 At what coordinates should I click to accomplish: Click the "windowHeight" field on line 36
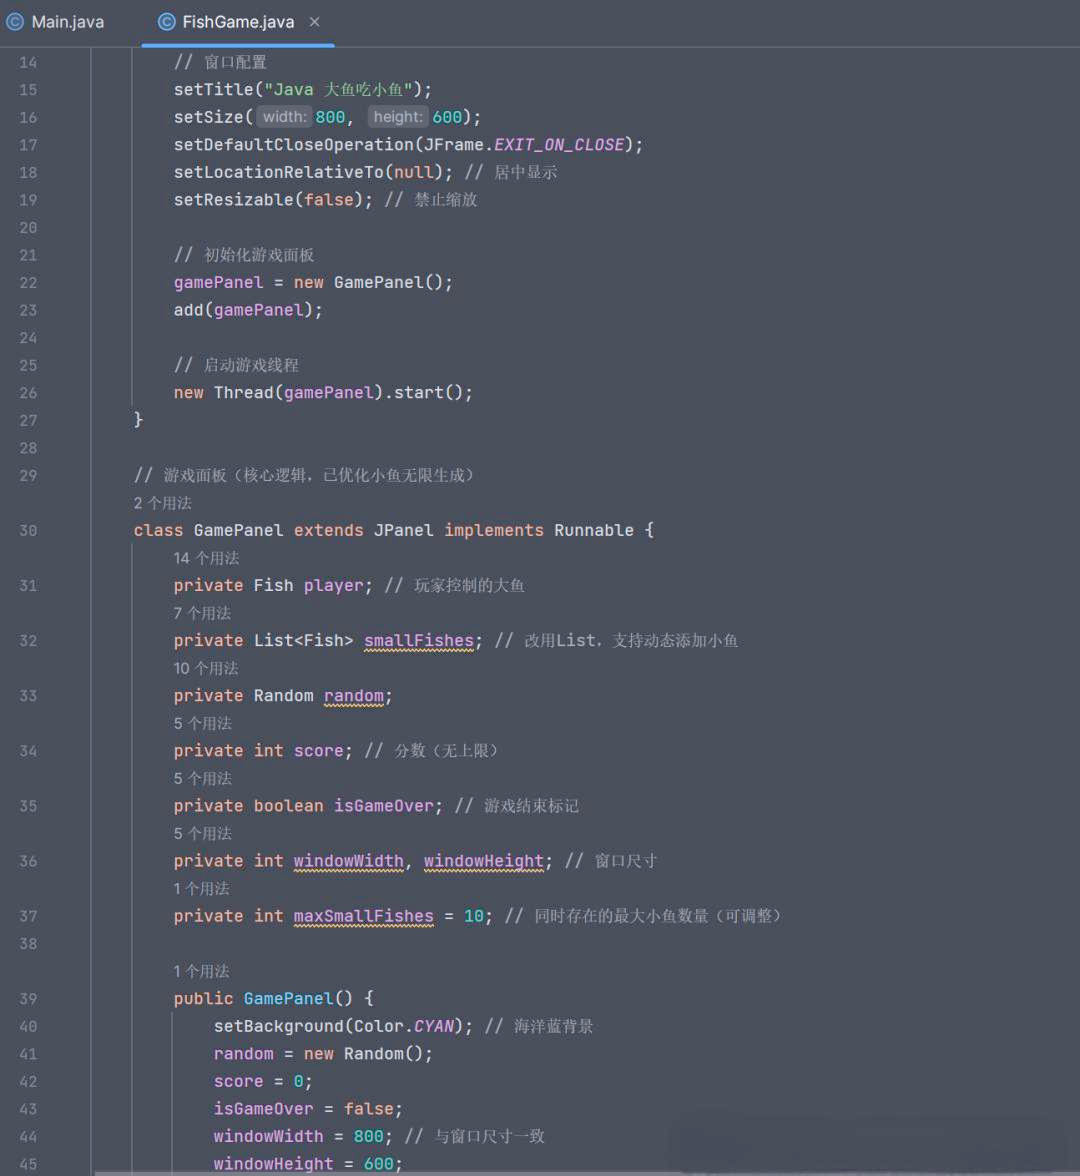click(x=484, y=861)
